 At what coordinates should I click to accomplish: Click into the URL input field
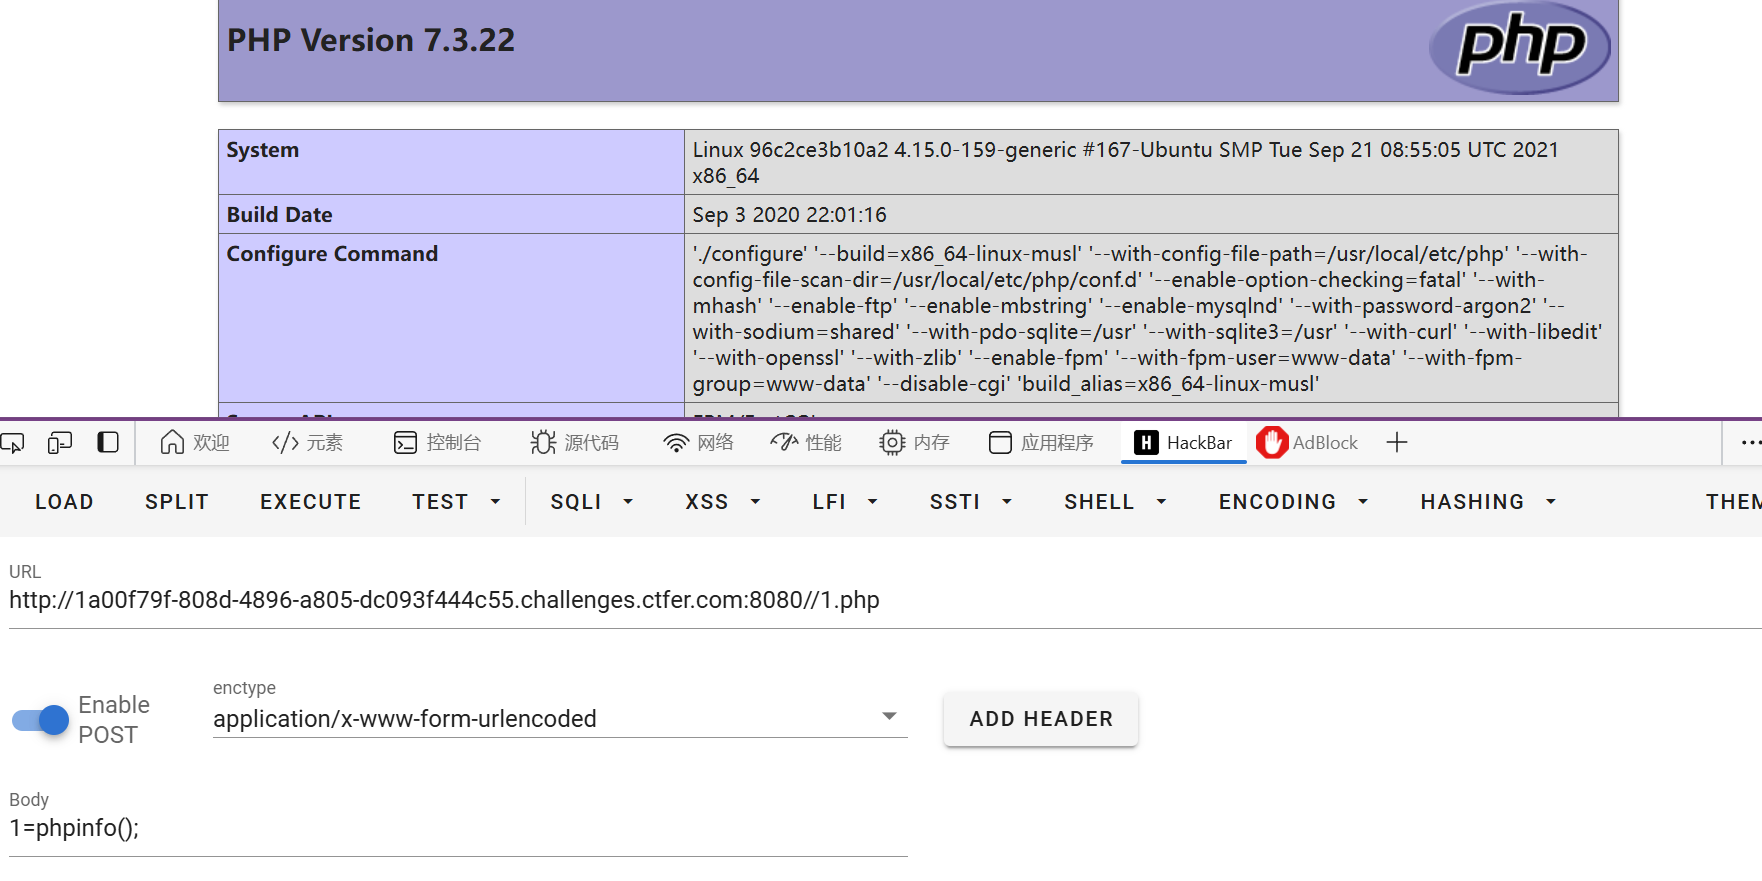click(x=885, y=600)
